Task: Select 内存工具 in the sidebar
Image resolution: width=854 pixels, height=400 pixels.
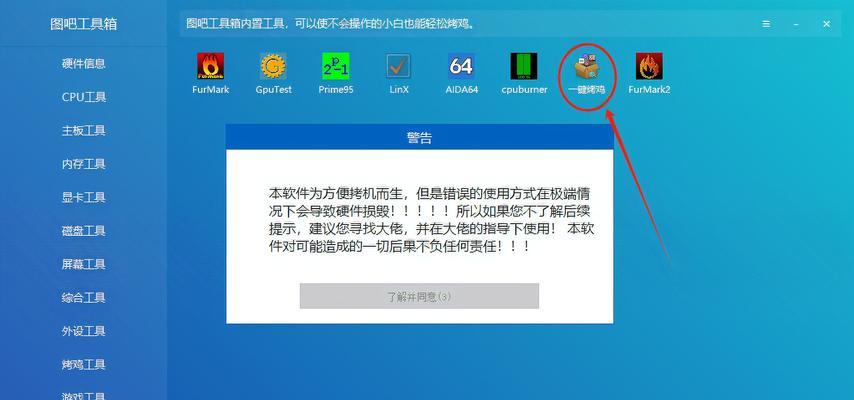Action: pos(83,164)
